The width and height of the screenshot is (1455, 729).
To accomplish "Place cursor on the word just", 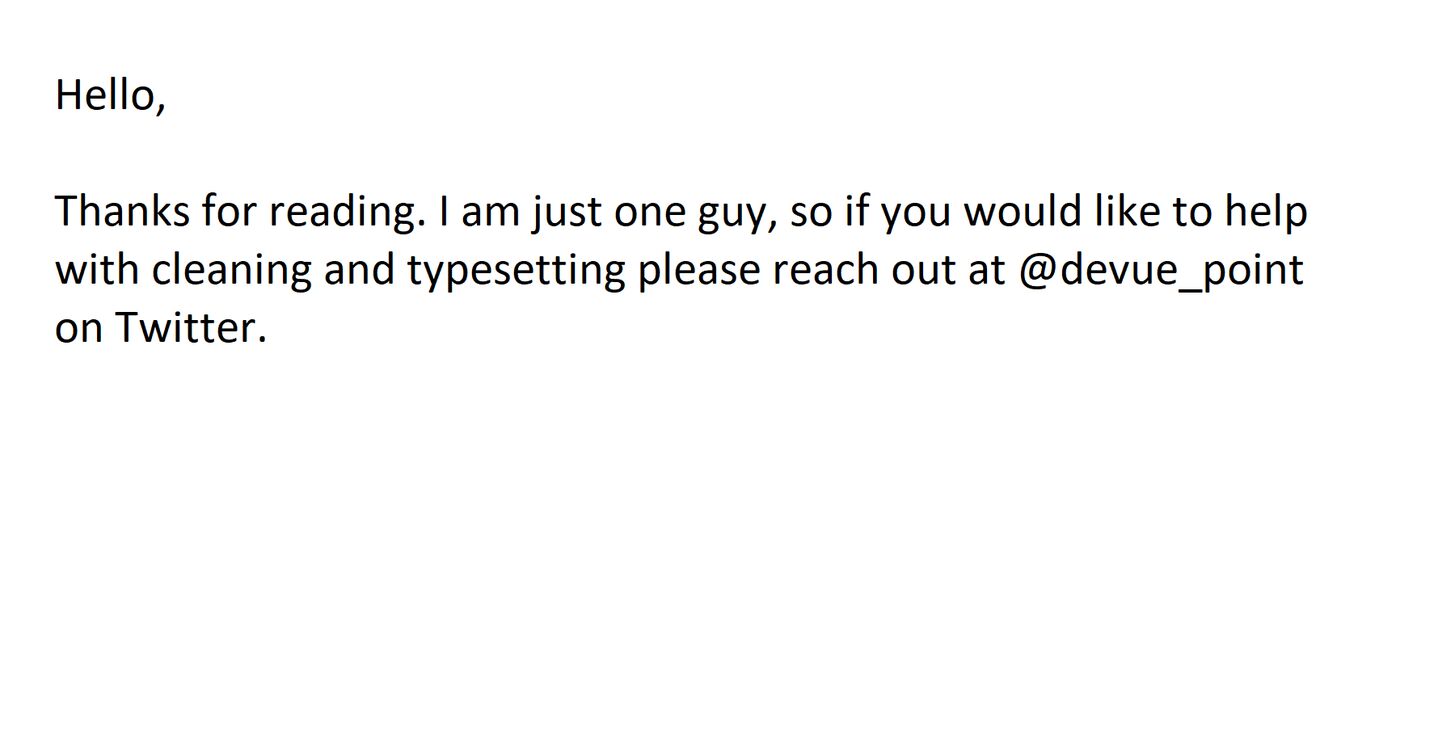I will click(565, 212).
